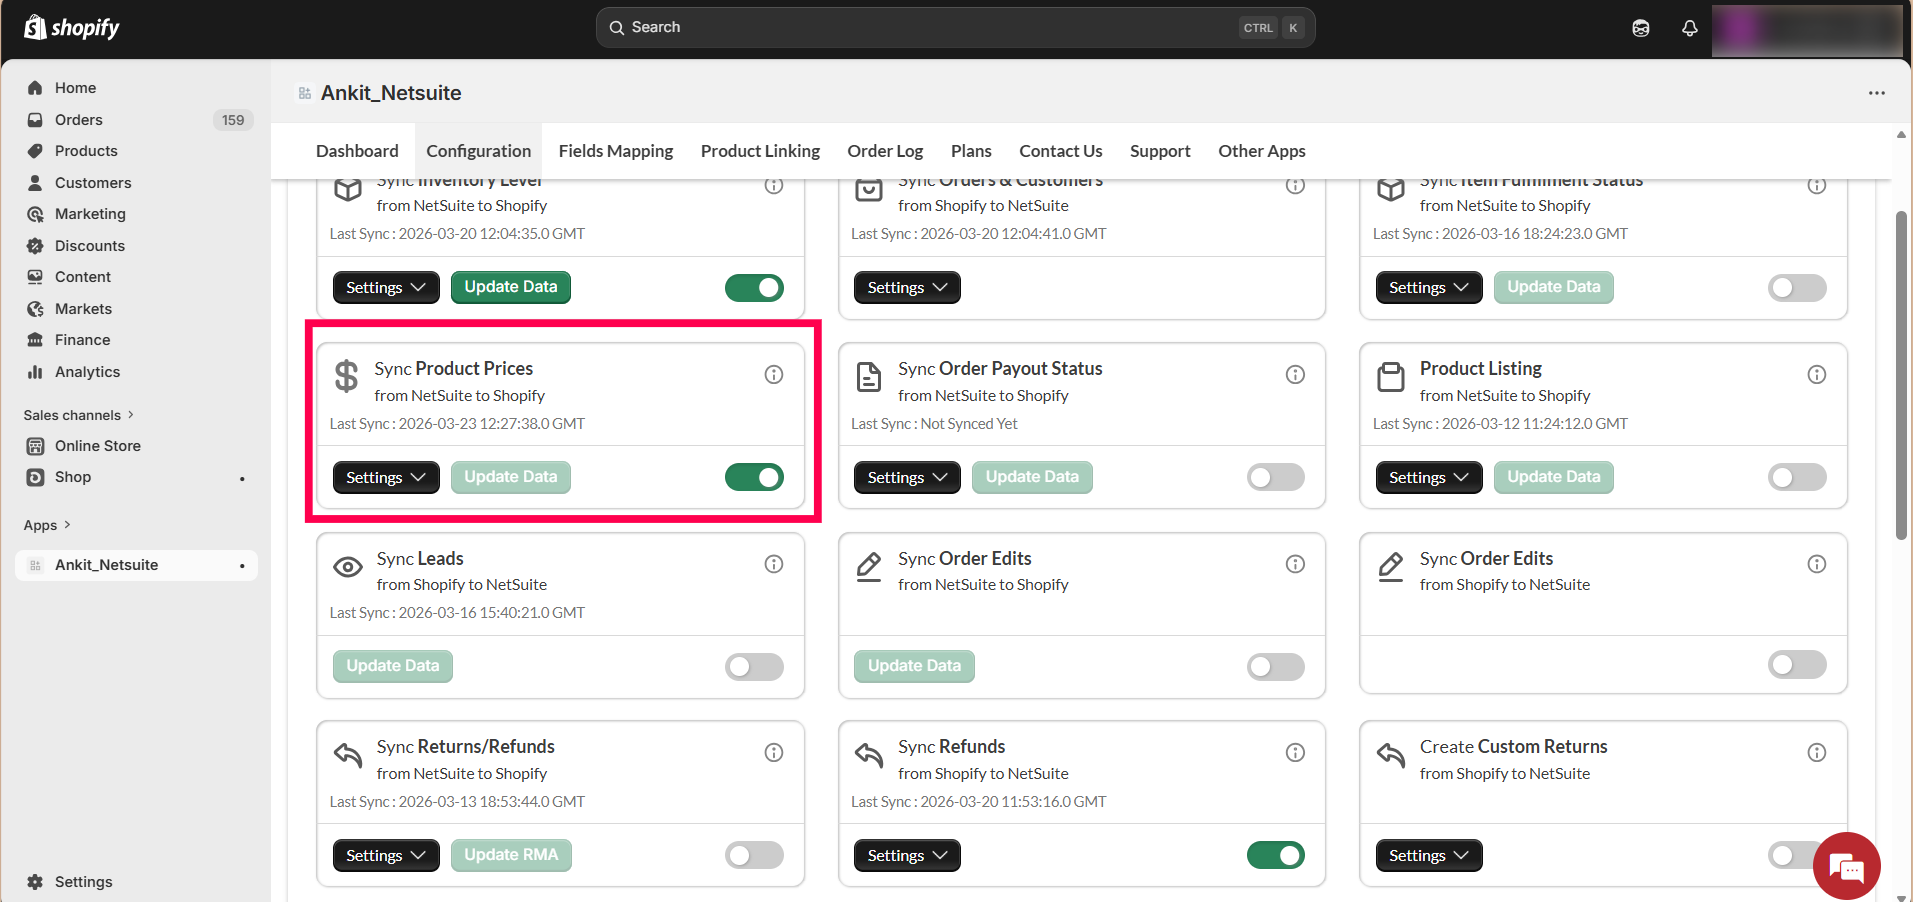The height and width of the screenshot is (902, 1913).
Task: Click the three-dot more options icon
Action: [1876, 93]
